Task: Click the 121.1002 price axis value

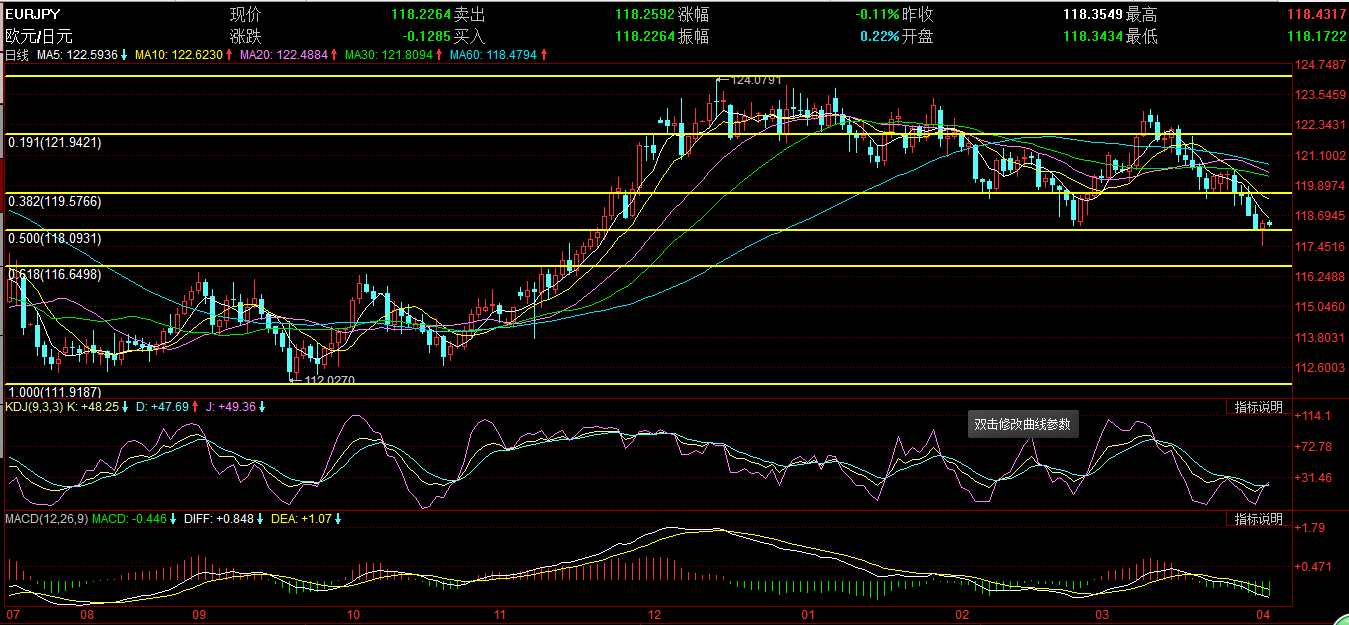Action: pyautogui.click(x=1318, y=156)
